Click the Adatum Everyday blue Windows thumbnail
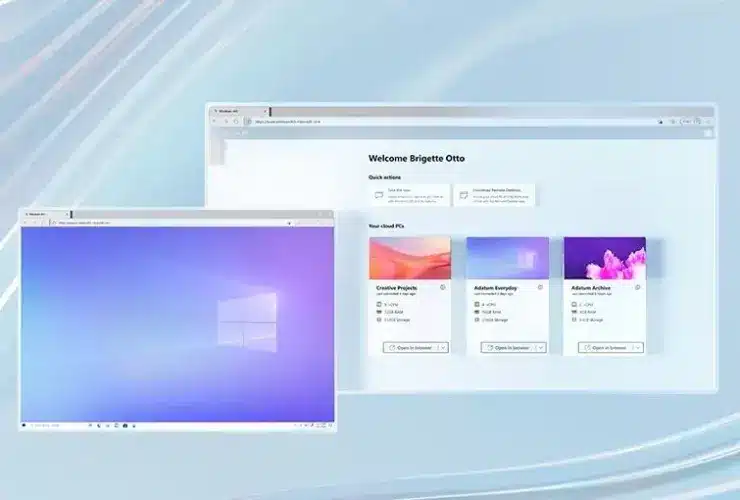 (508, 258)
